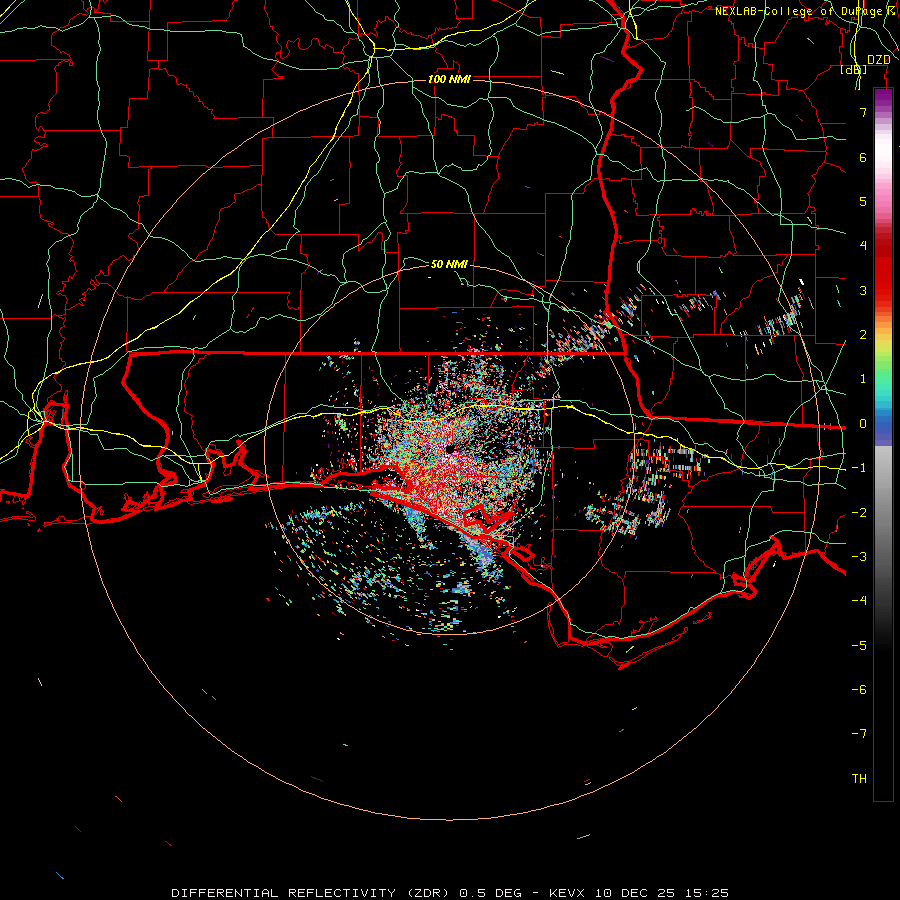Select the -3 value on the scale

[859, 557]
